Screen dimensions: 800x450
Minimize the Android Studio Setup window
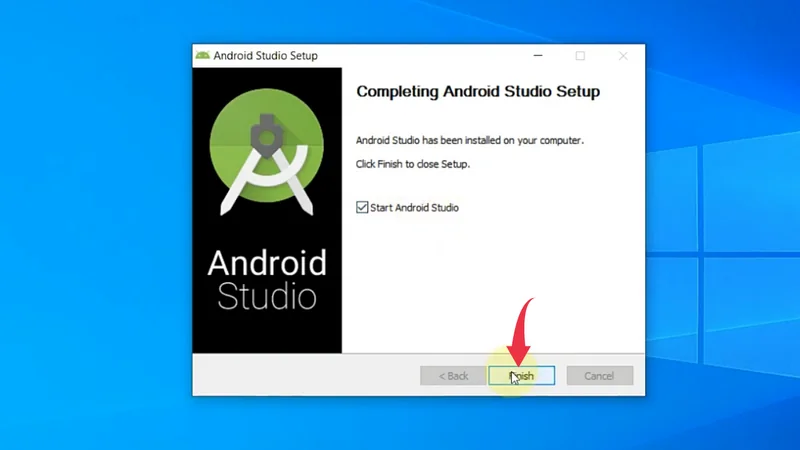tap(539, 56)
